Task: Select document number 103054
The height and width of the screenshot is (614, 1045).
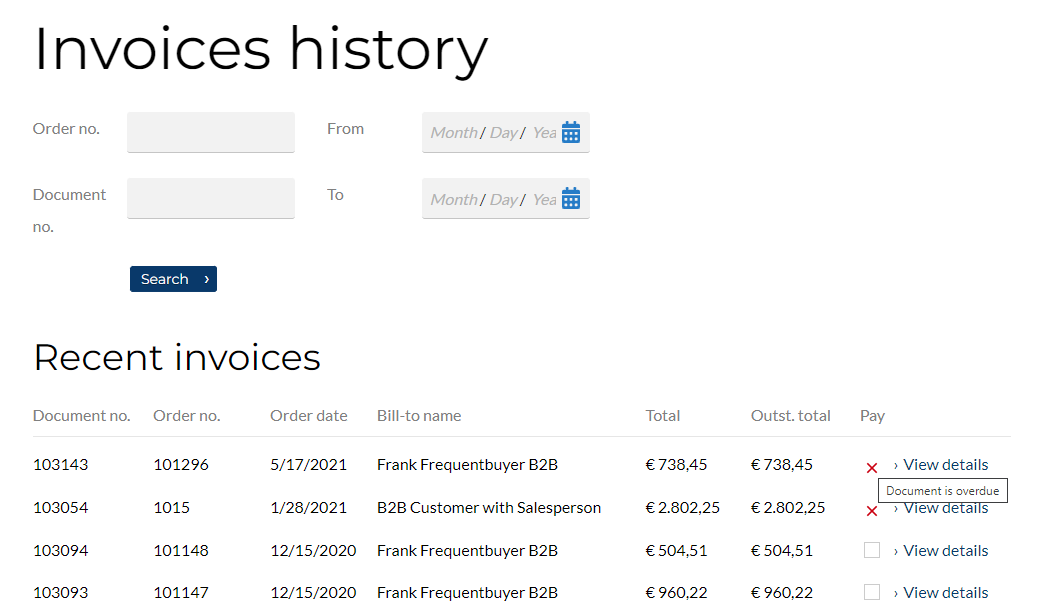Action: (x=61, y=507)
